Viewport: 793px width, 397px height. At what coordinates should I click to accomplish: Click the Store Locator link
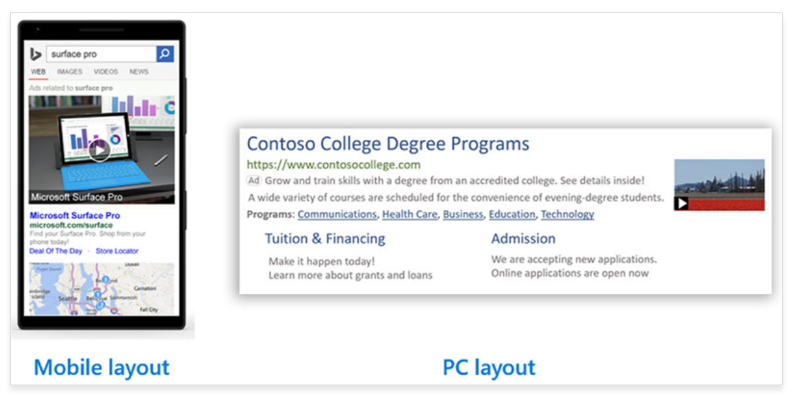tap(117, 251)
